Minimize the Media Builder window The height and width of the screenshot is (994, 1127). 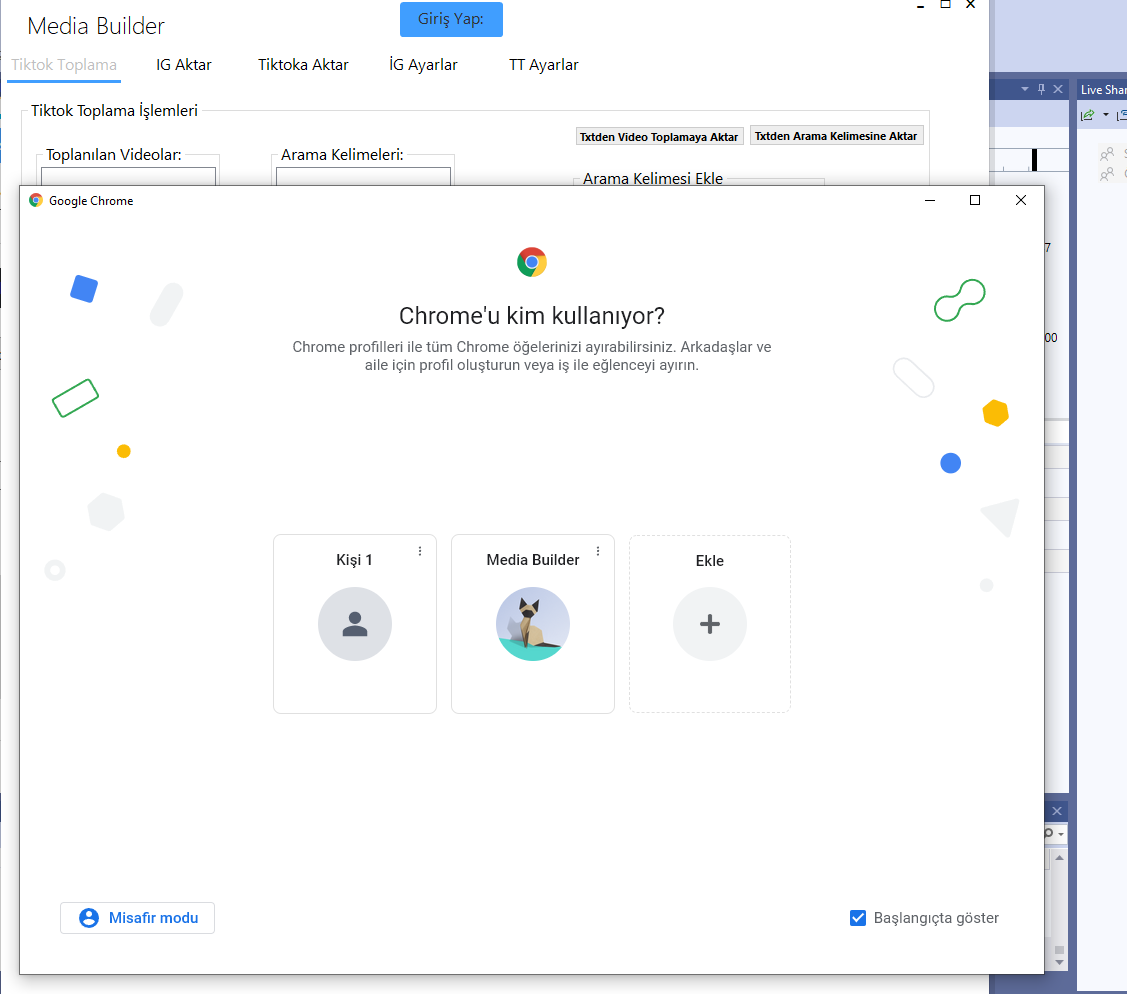920,5
